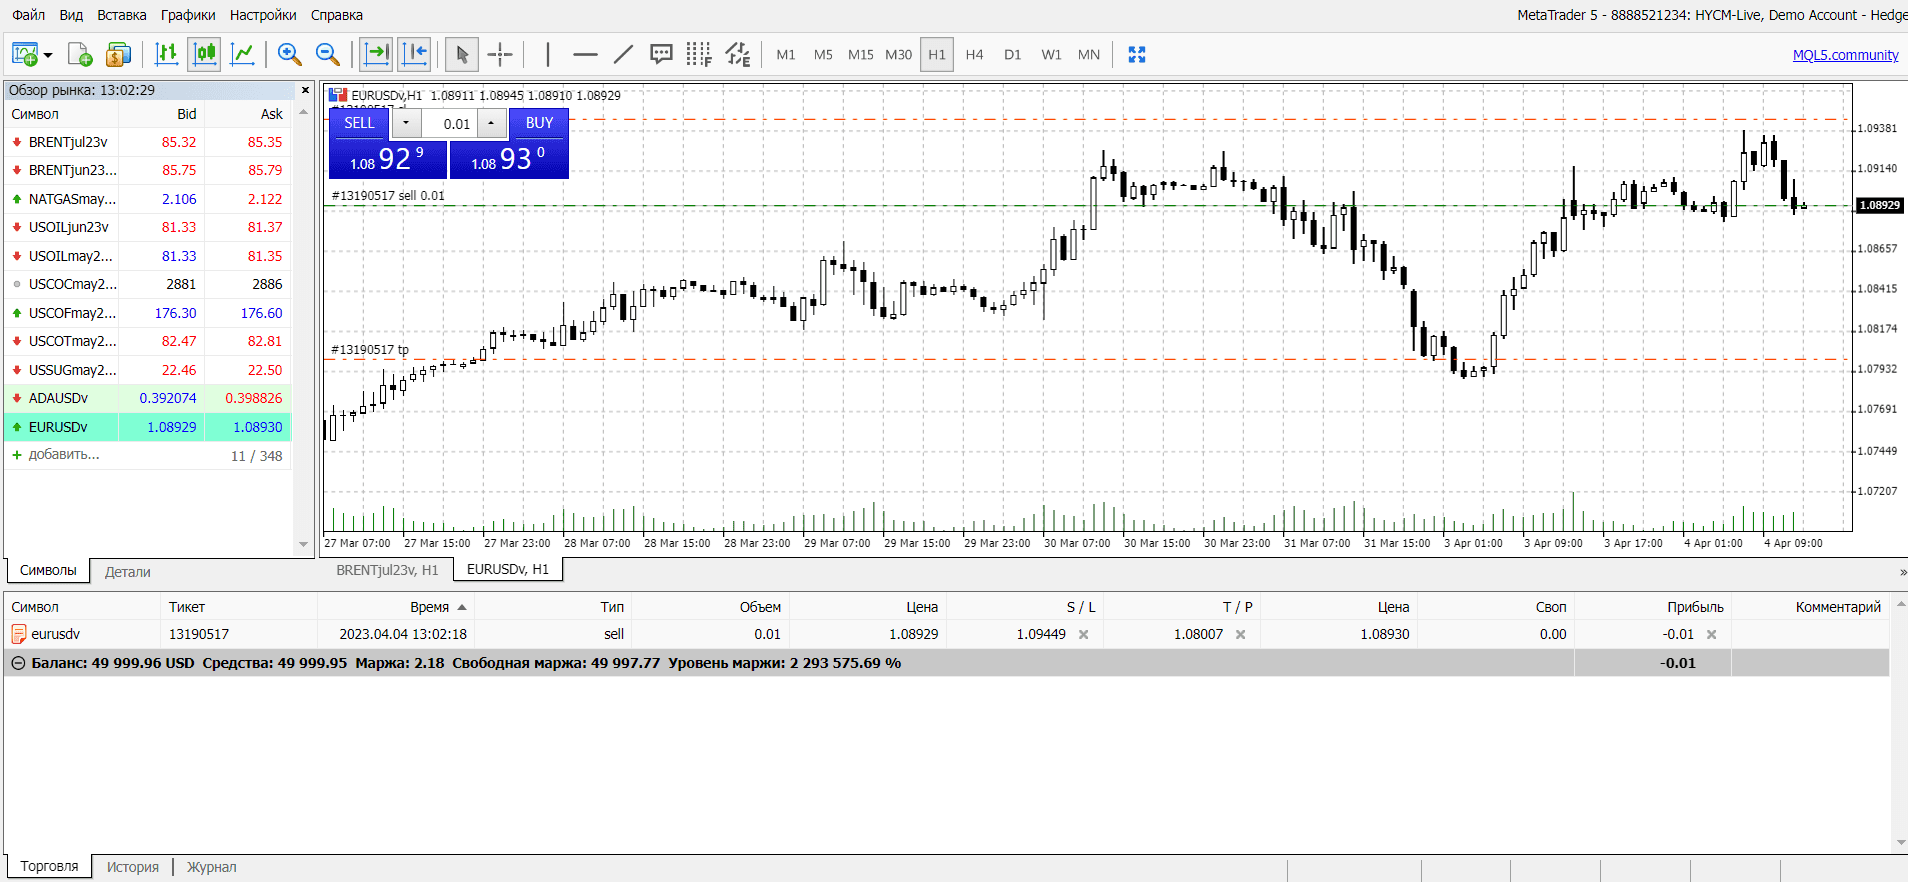Select the line chart icon

click(x=242, y=55)
